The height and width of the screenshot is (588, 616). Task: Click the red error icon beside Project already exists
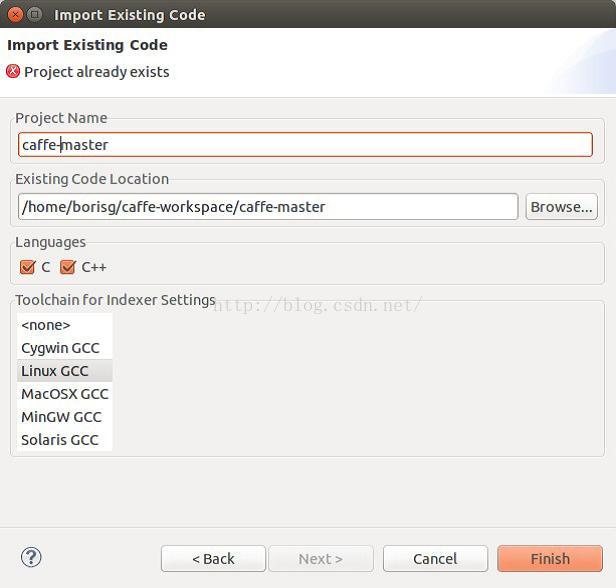point(13,71)
